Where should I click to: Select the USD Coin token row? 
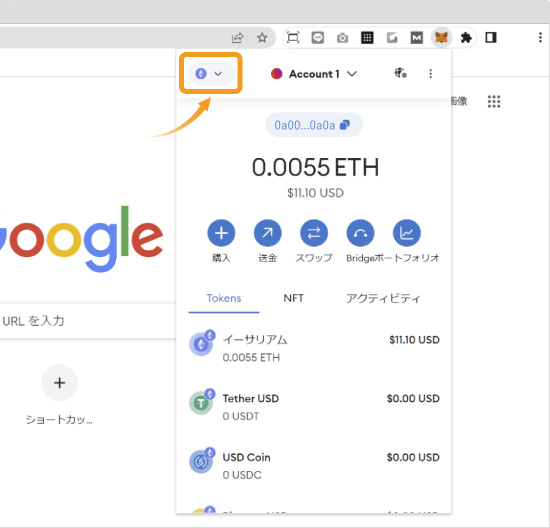coord(314,466)
